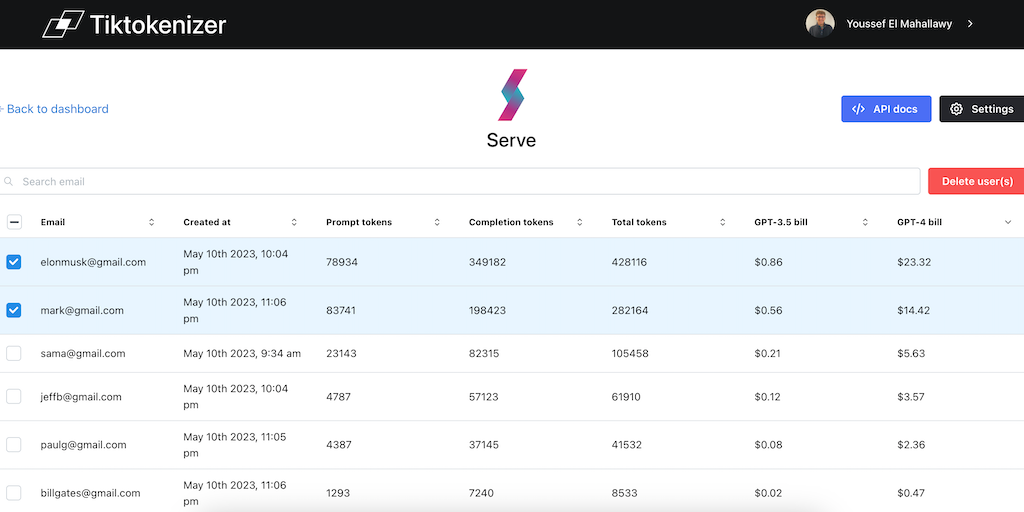The height and width of the screenshot is (512, 1024).
Task: Click GPT-4 bill value $3.57
Action: [x=911, y=396]
